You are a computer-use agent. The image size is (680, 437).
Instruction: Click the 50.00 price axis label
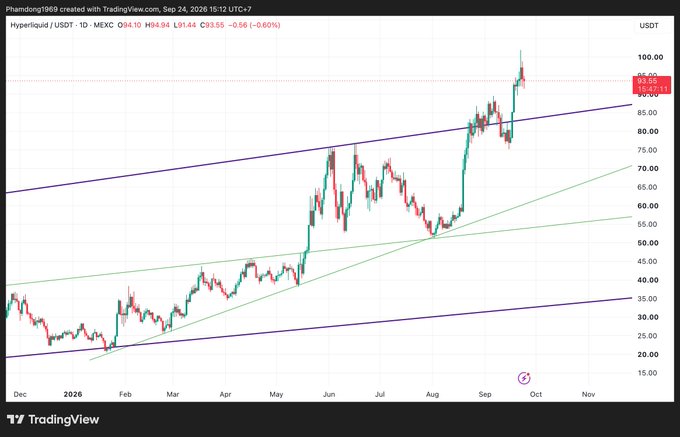(648, 243)
